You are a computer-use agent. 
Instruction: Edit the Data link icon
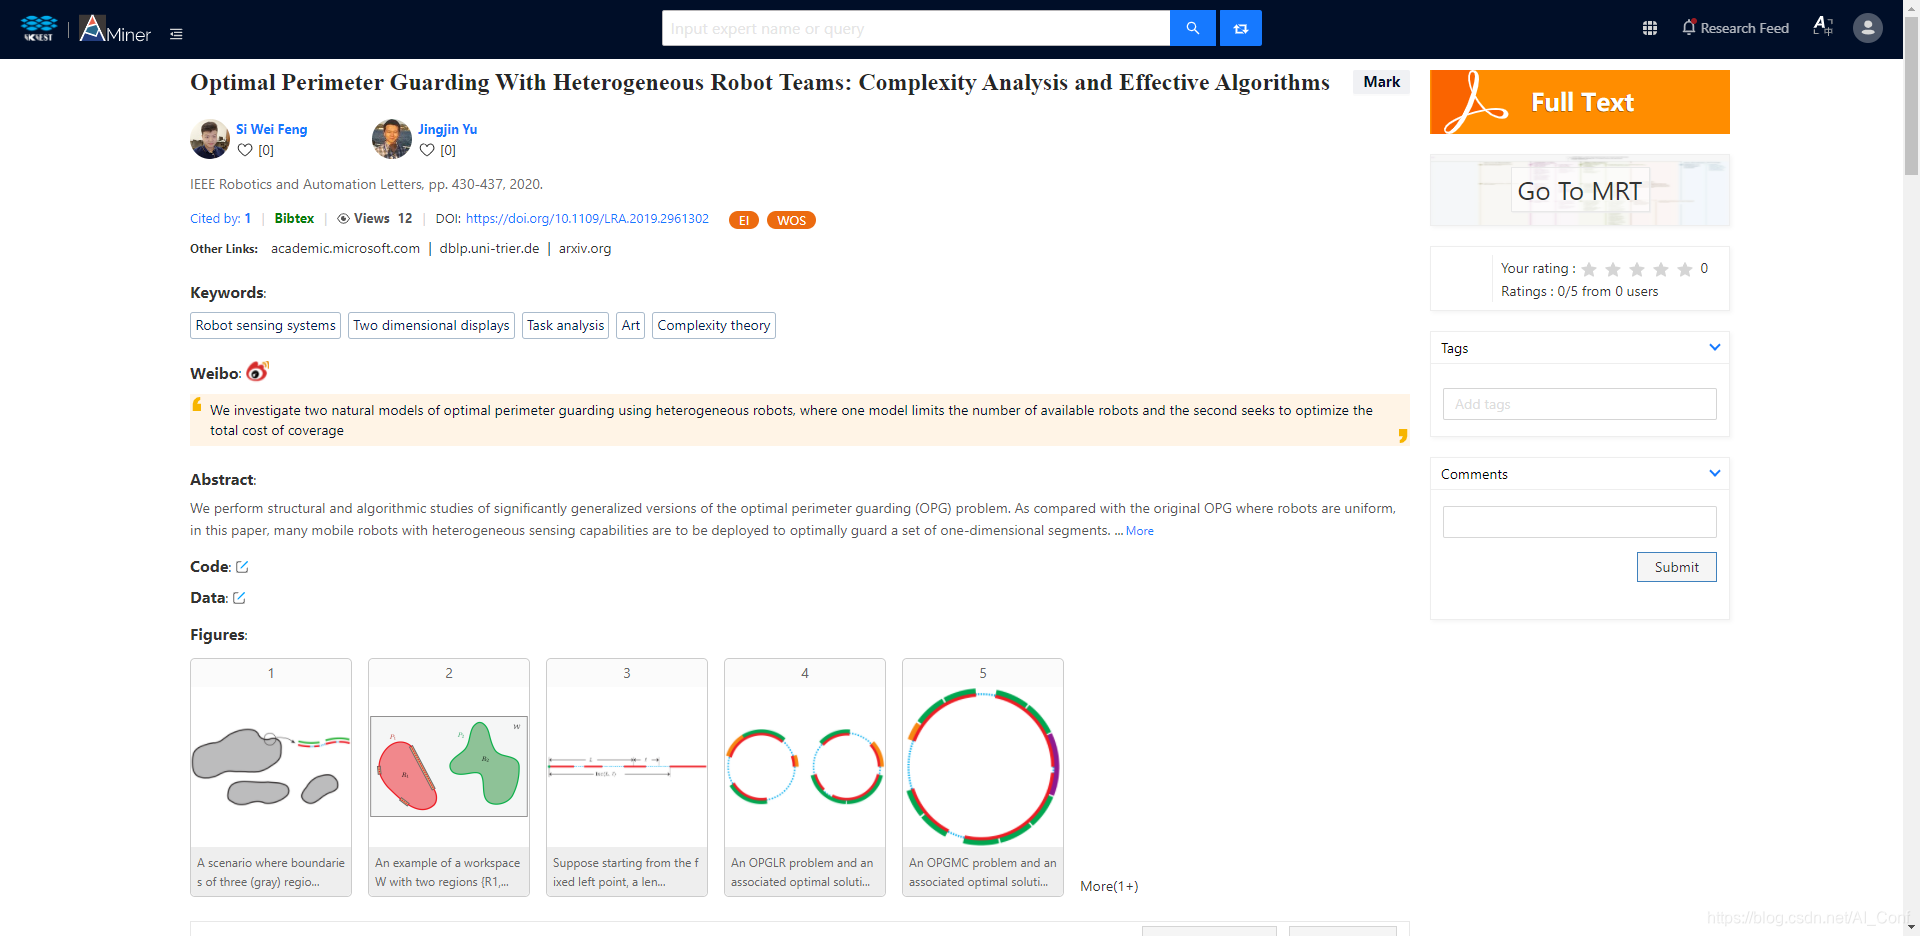click(x=239, y=598)
